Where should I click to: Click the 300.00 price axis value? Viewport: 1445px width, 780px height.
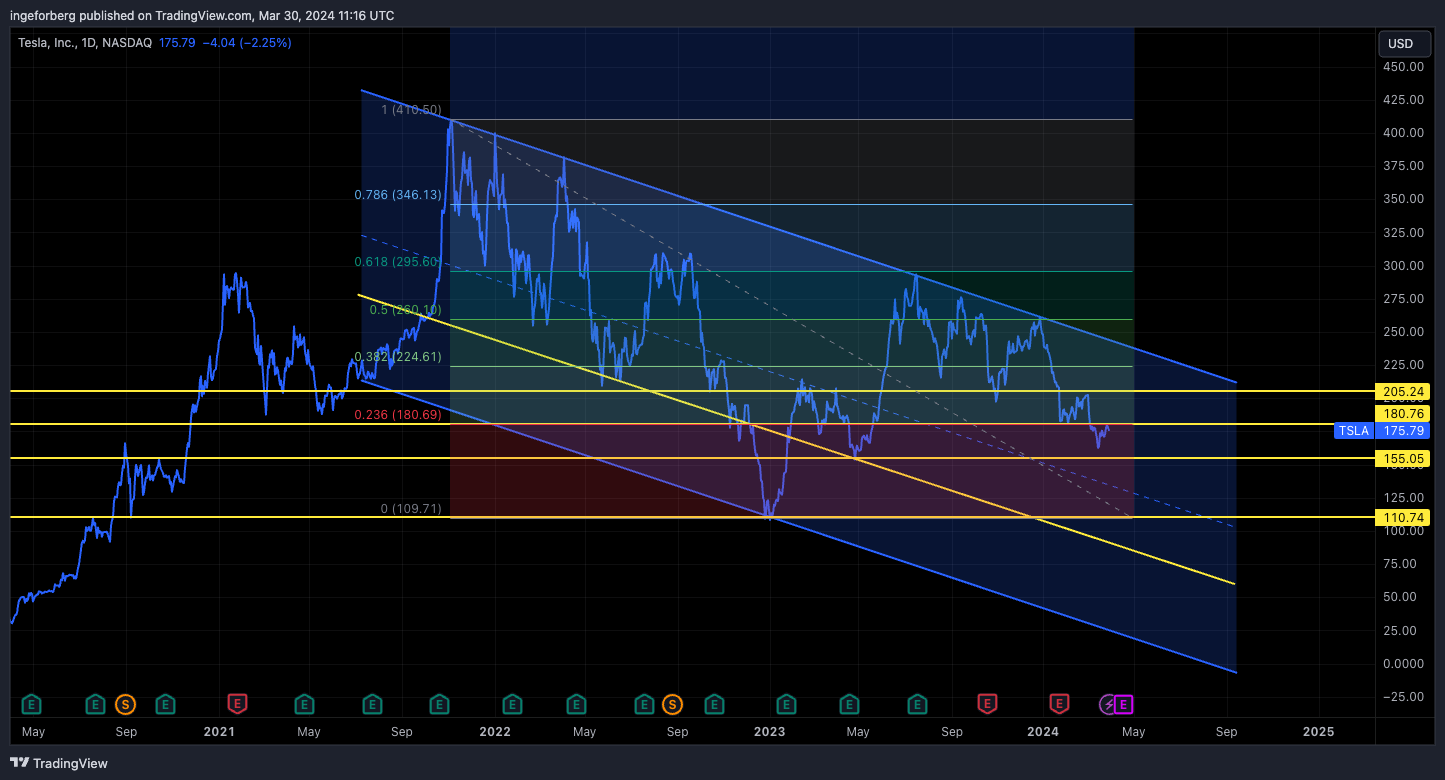tap(1403, 266)
